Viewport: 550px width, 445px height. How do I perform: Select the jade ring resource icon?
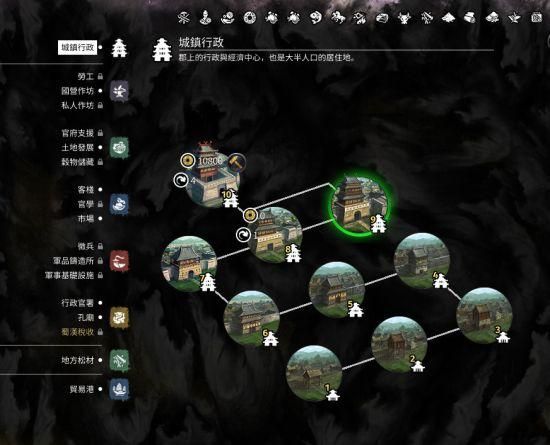(x=250, y=18)
